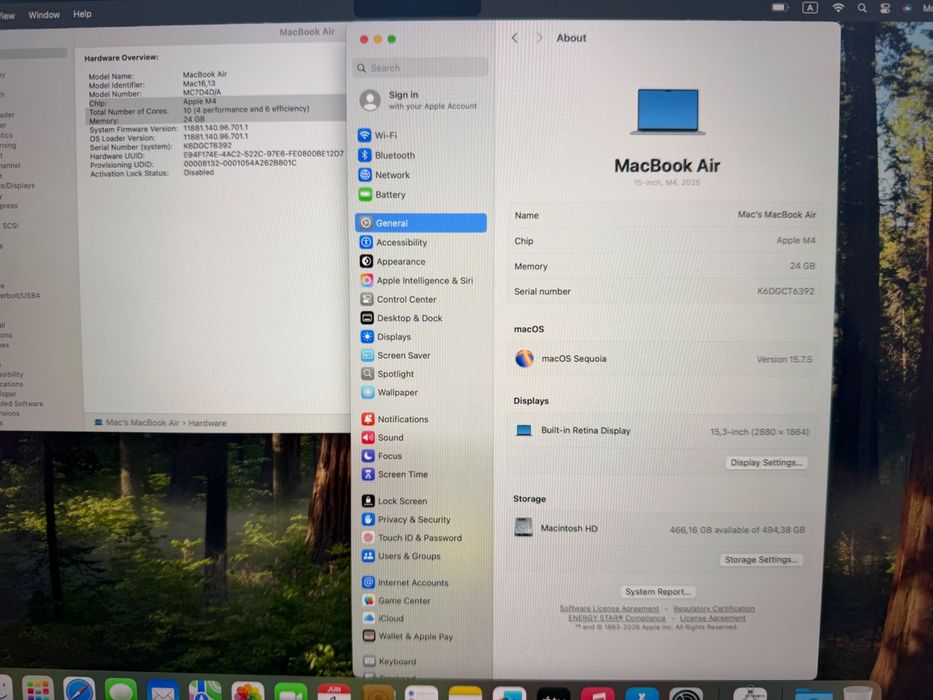Click the MacBook Air laptop image in About

click(x=668, y=112)
